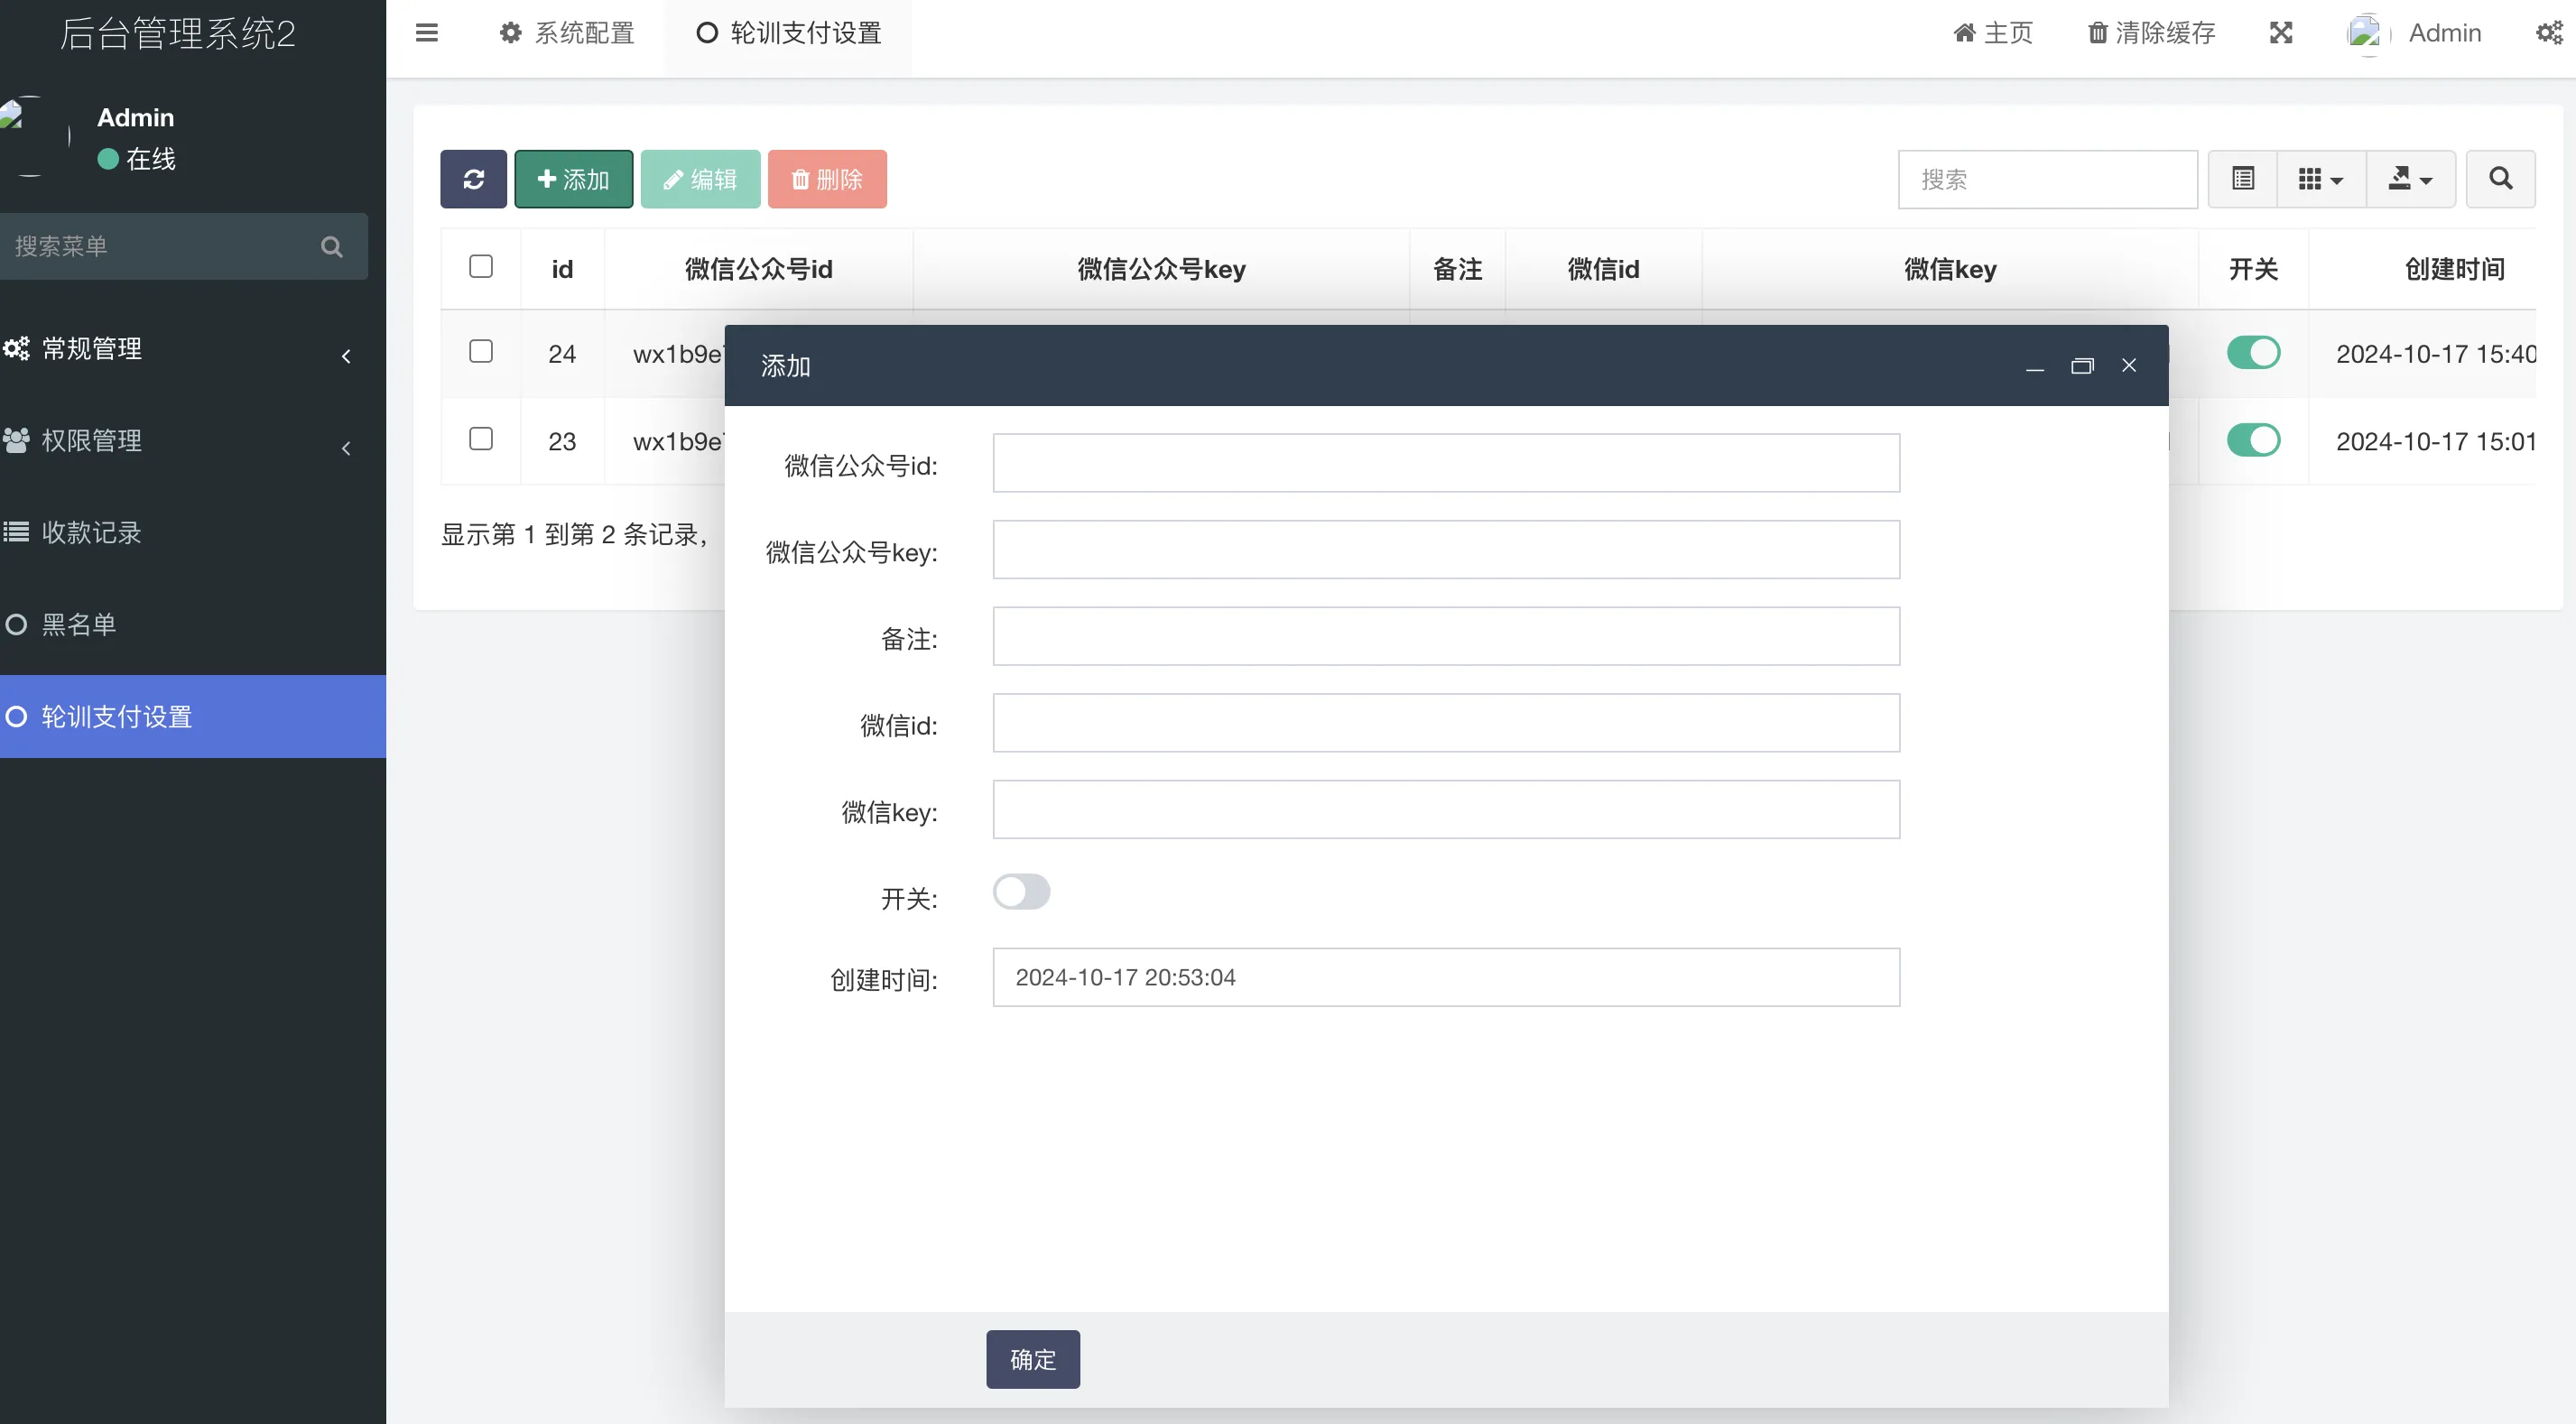Image resolution: width=2576 pixels, height=1424 pixels.
Task: Open the export data dropdown
Action: [2410, 179]
